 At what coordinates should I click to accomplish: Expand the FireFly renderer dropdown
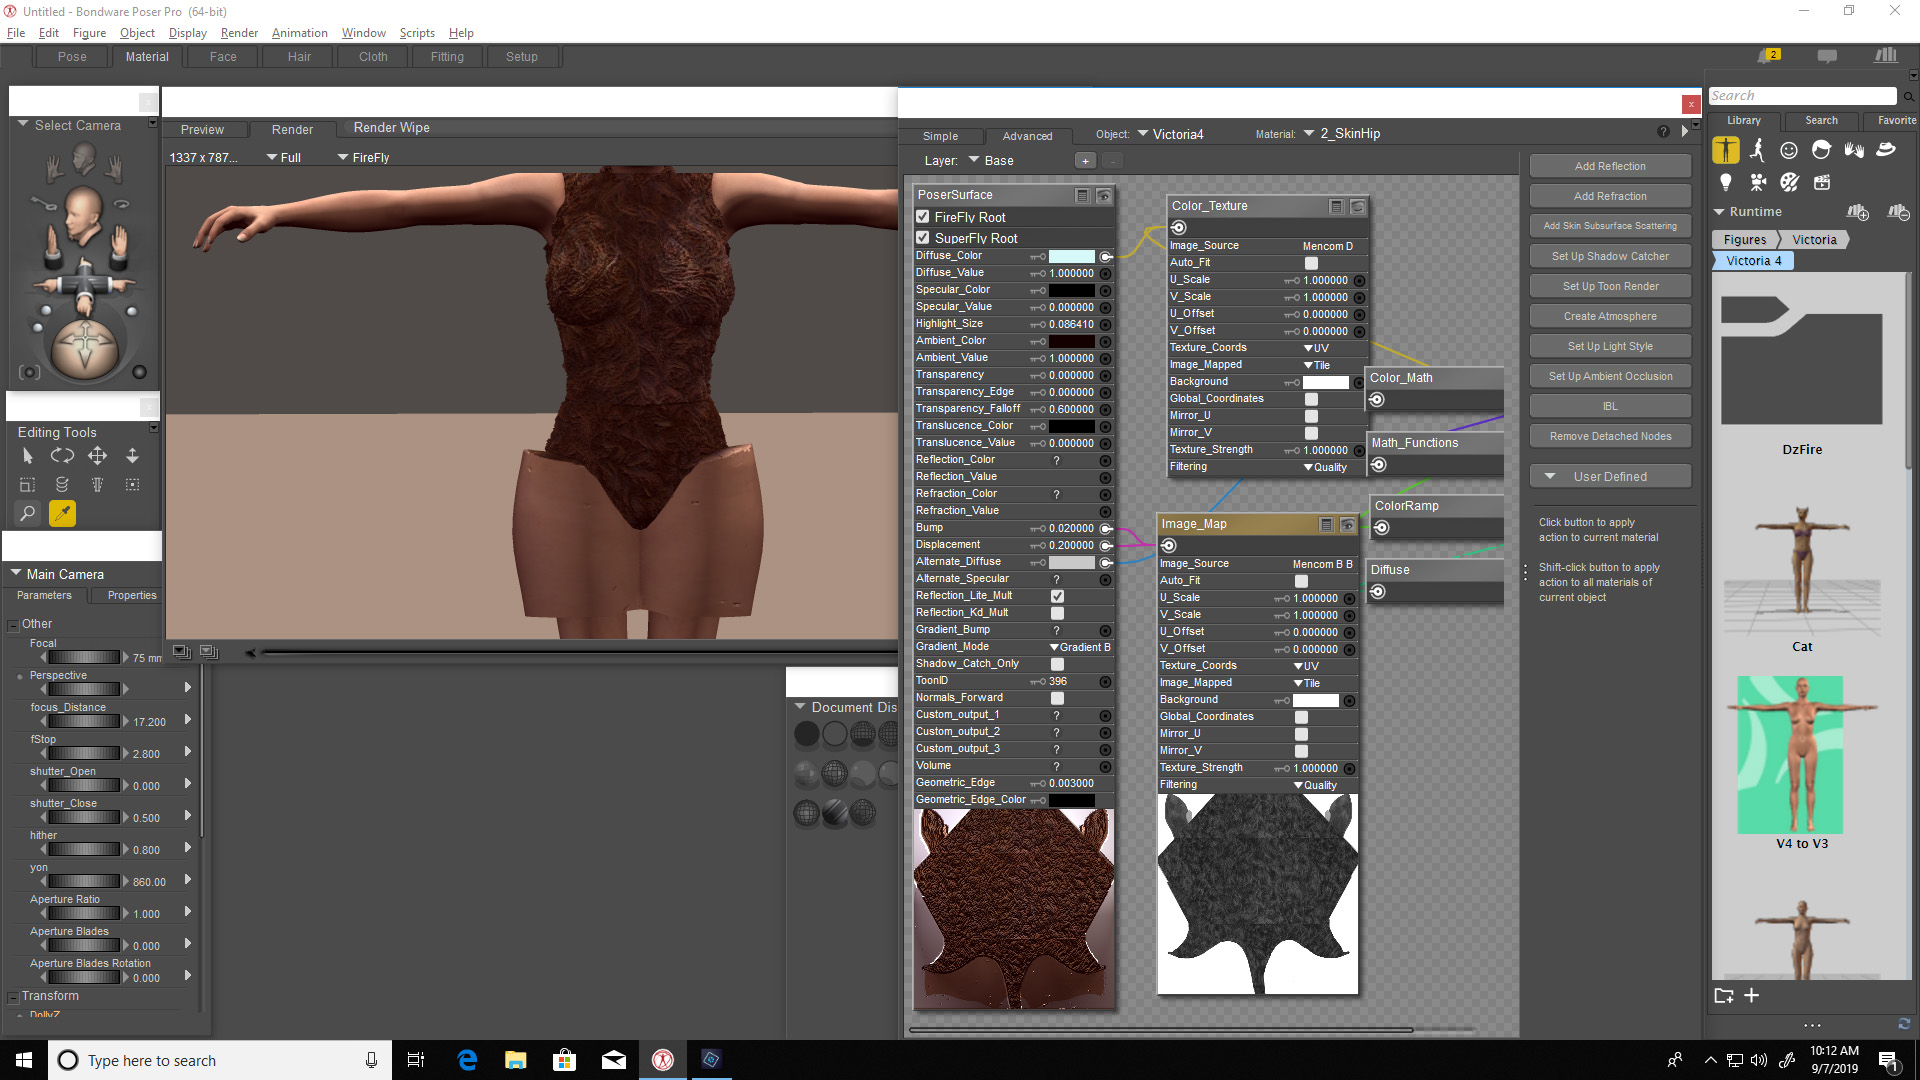(x=363, y=158)
